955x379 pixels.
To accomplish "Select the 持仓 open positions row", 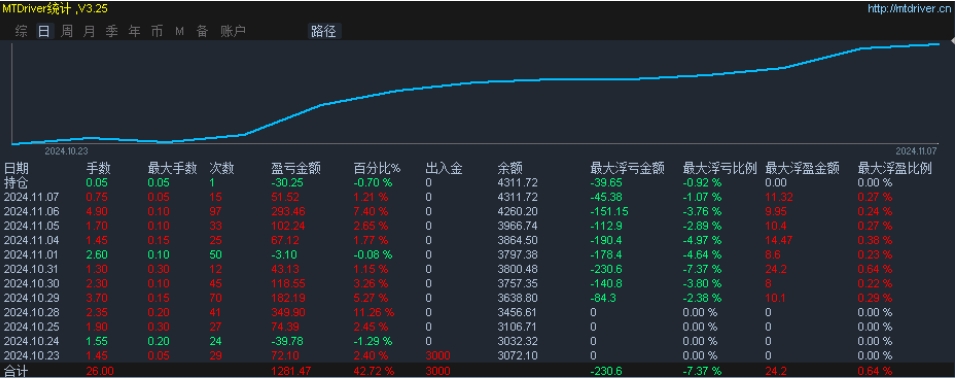I will tap(478, 182).
